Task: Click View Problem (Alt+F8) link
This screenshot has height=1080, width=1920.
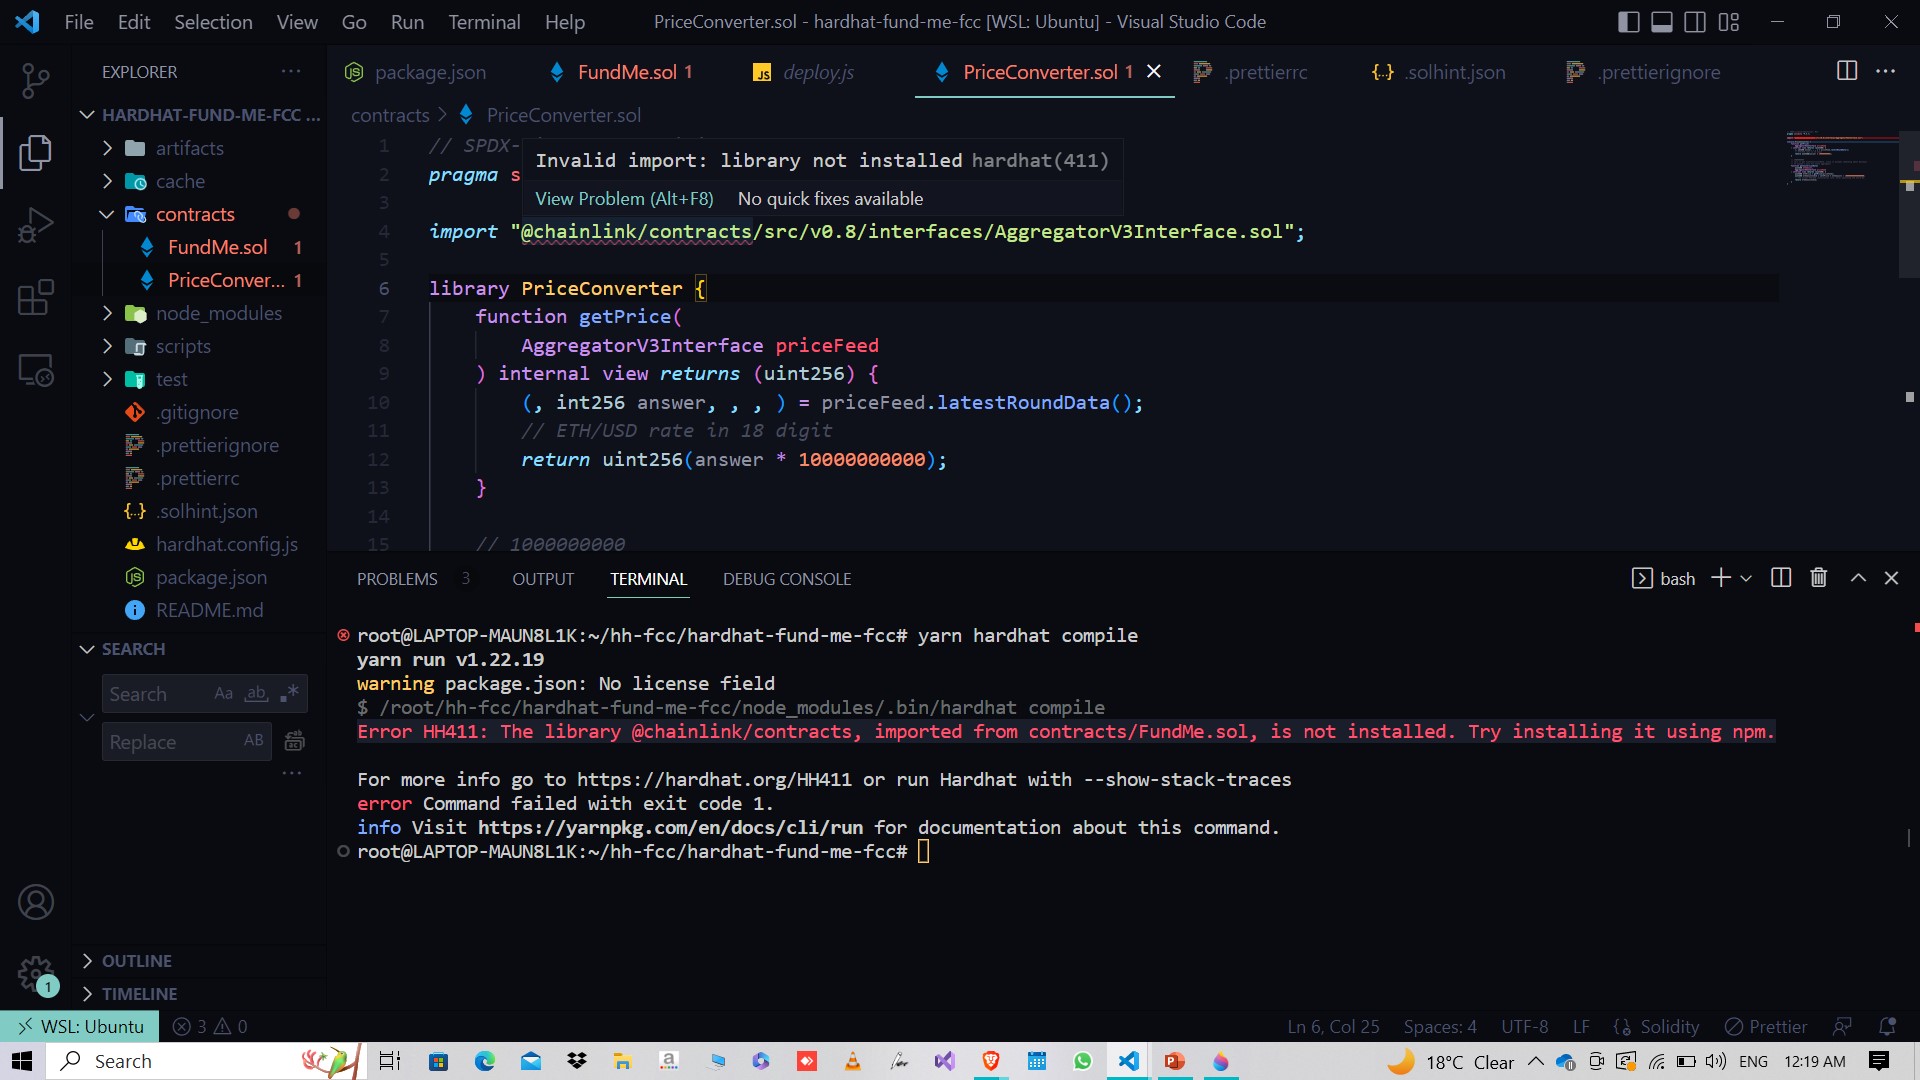Action: (x=624, y=199)
